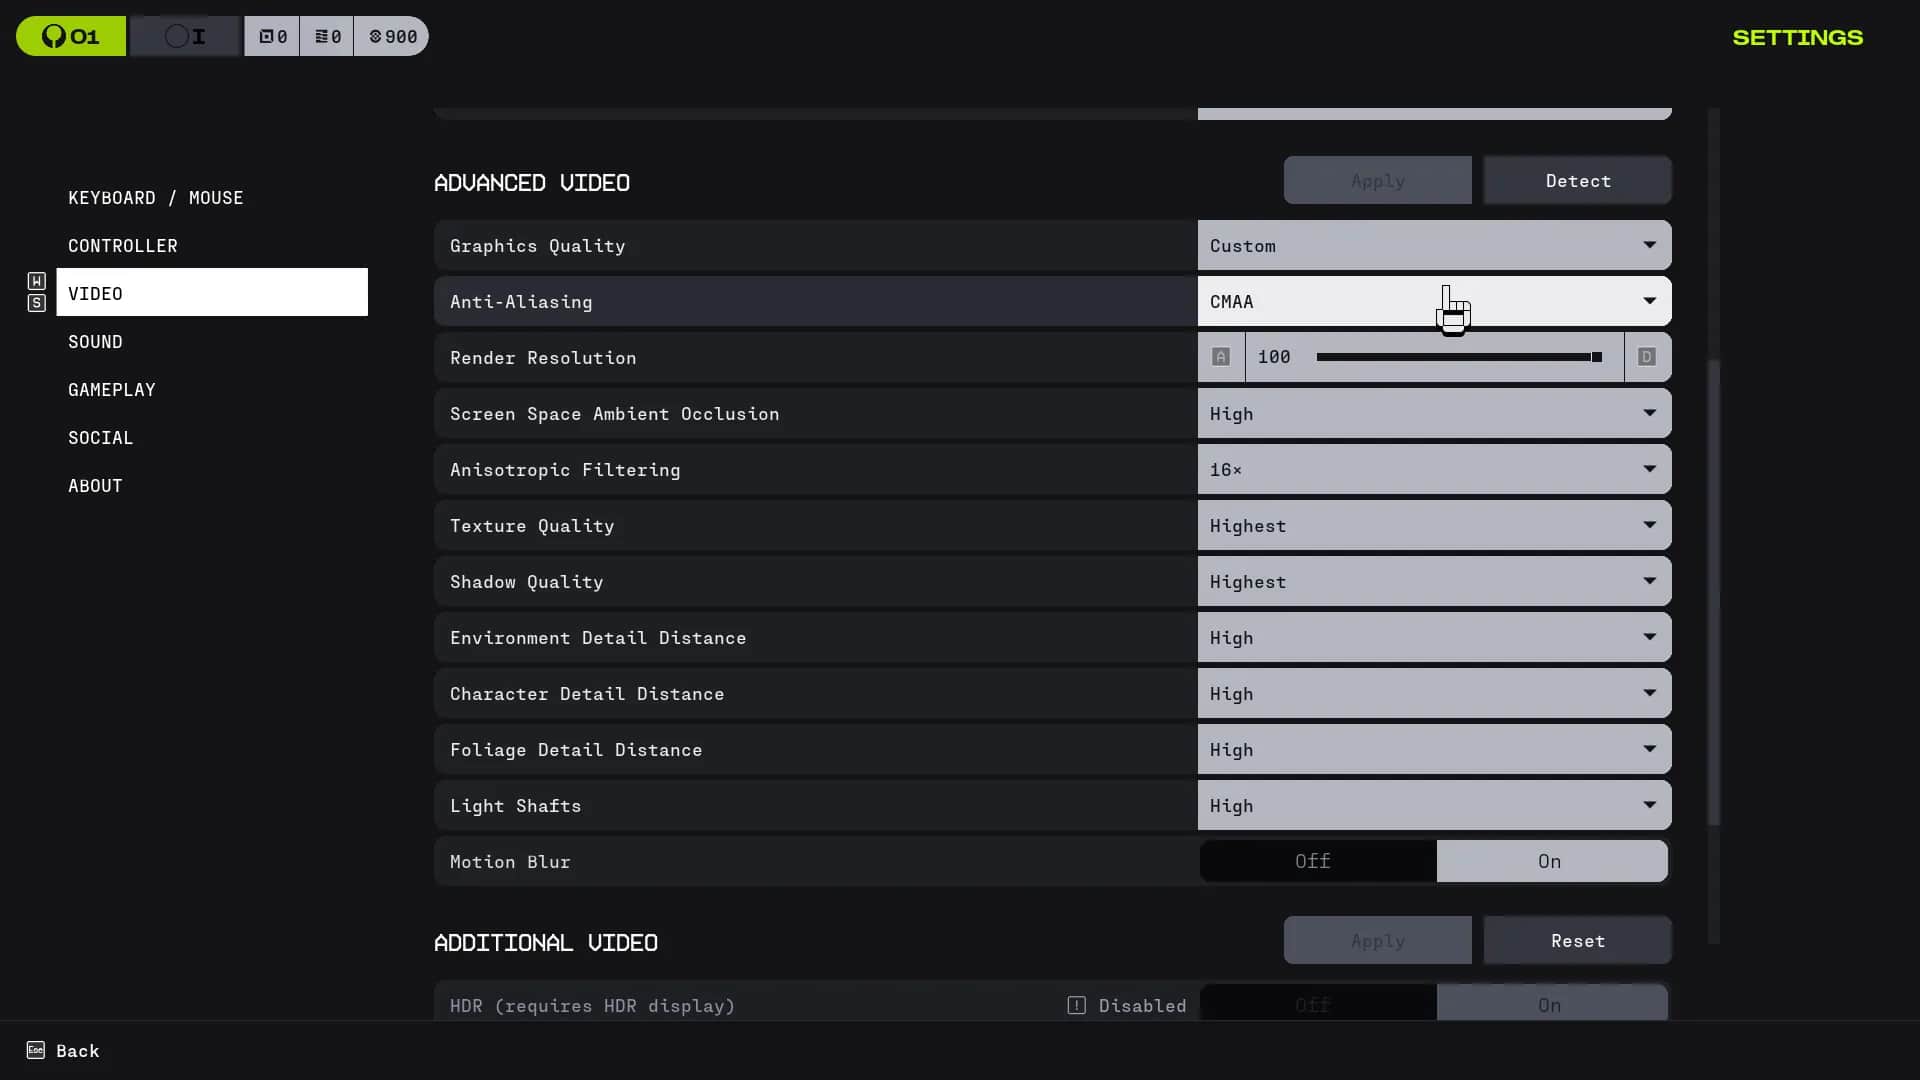The image size is (1920, 1080).
Task: Click the square token currency counter
Action: 272,37
